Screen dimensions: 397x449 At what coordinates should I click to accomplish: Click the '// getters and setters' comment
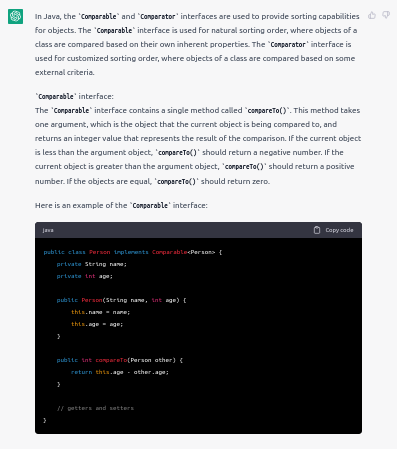pos(95,408)
